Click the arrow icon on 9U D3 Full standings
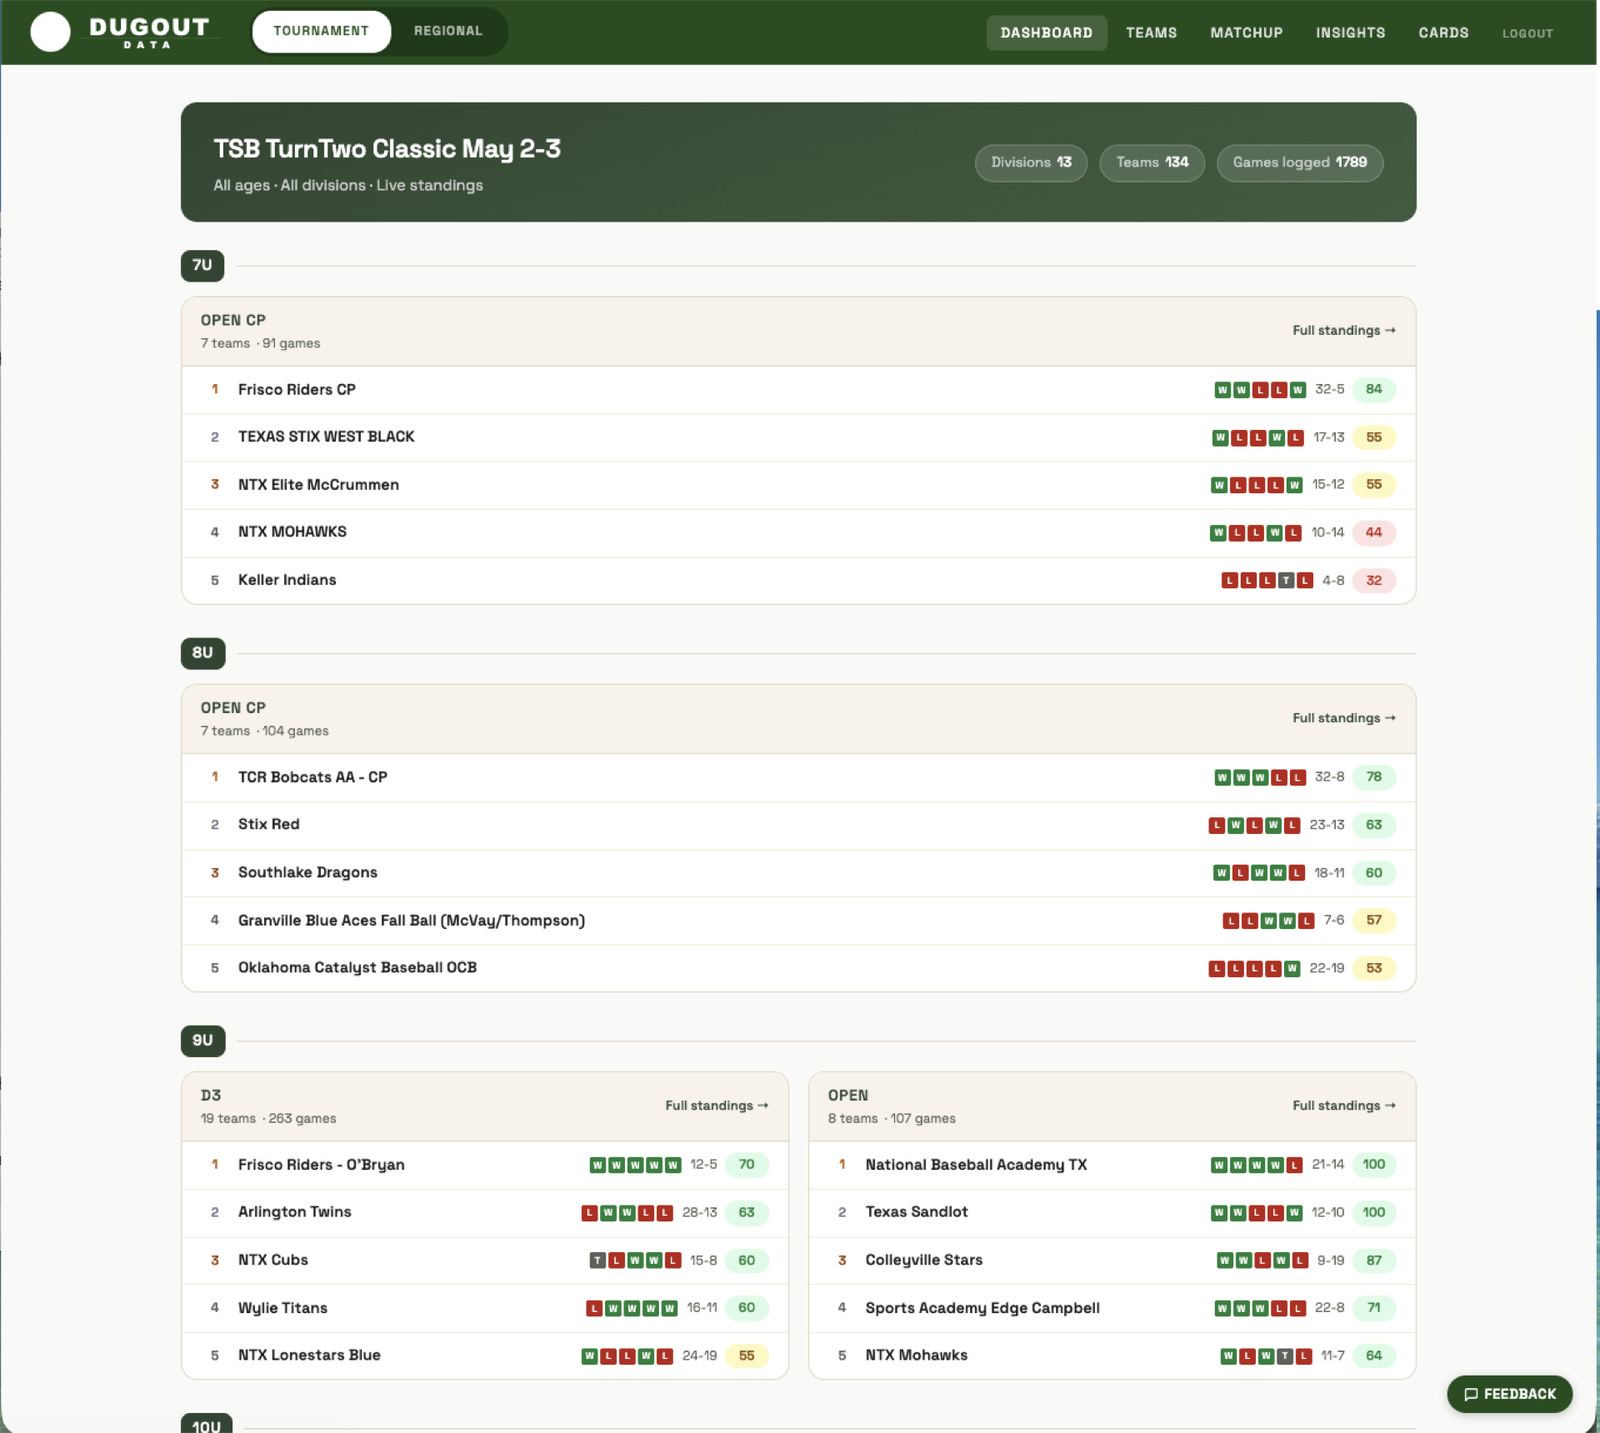The image size is (1600, 1433). pos(763,1105)
